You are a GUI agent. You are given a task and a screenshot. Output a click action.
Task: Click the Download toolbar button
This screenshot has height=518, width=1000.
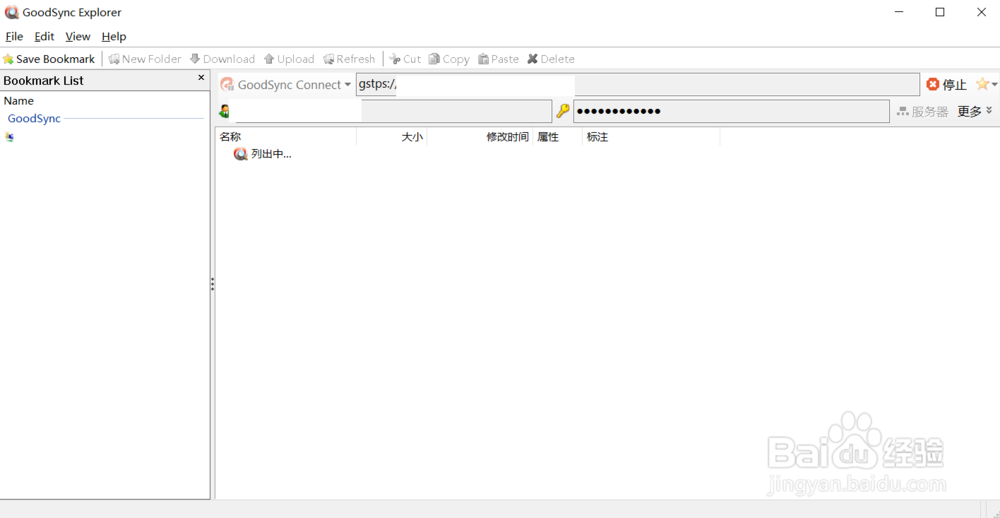click(x=222, y=59)
